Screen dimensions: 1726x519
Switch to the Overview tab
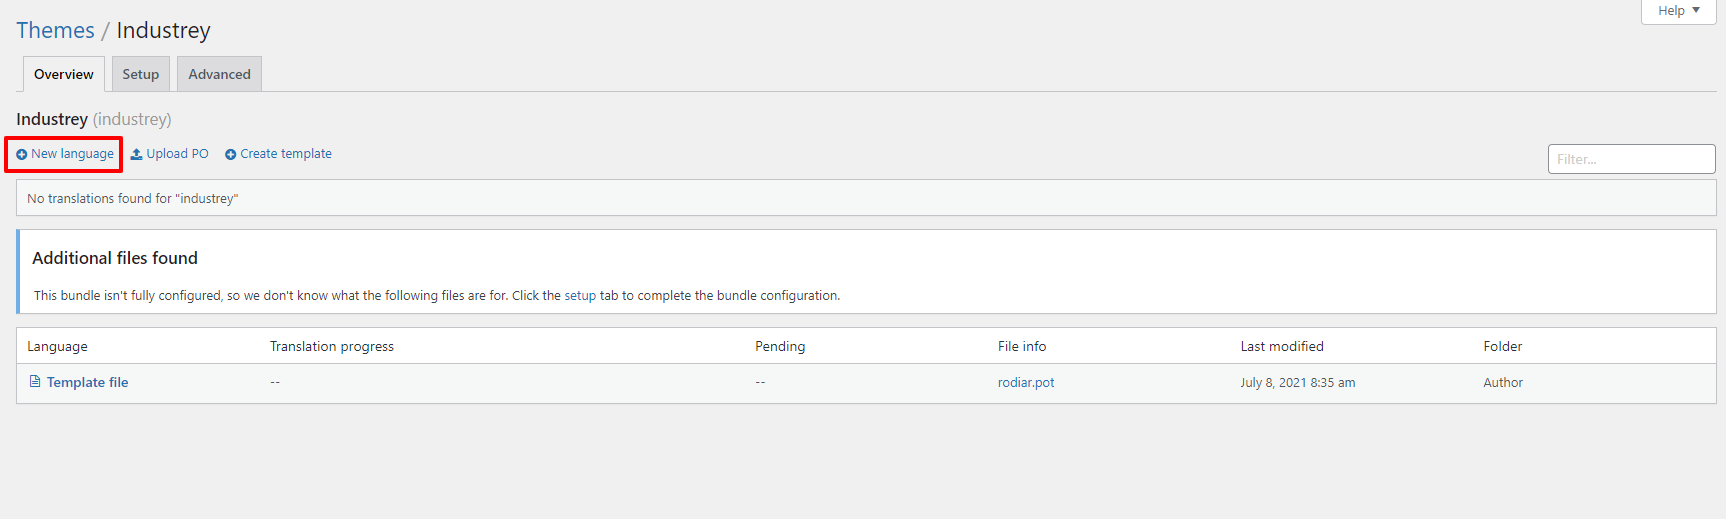click(64, 75)
